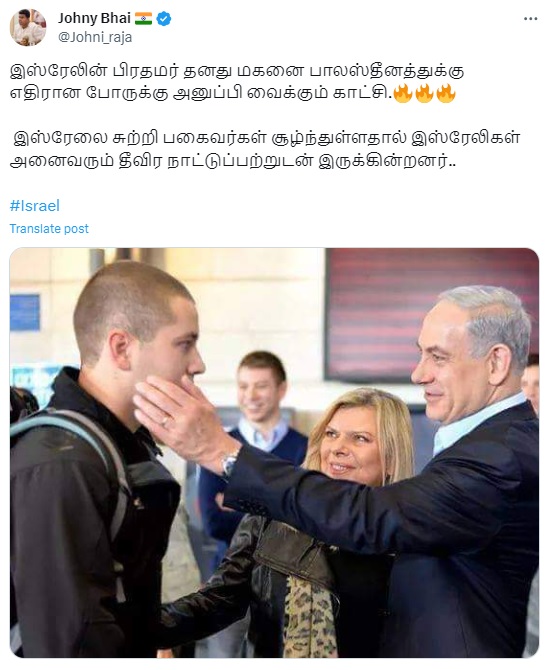Click the blue wall sign in the photo
Image resolution: width=548 pixels, height=670 pixels.
click(25, 312)
